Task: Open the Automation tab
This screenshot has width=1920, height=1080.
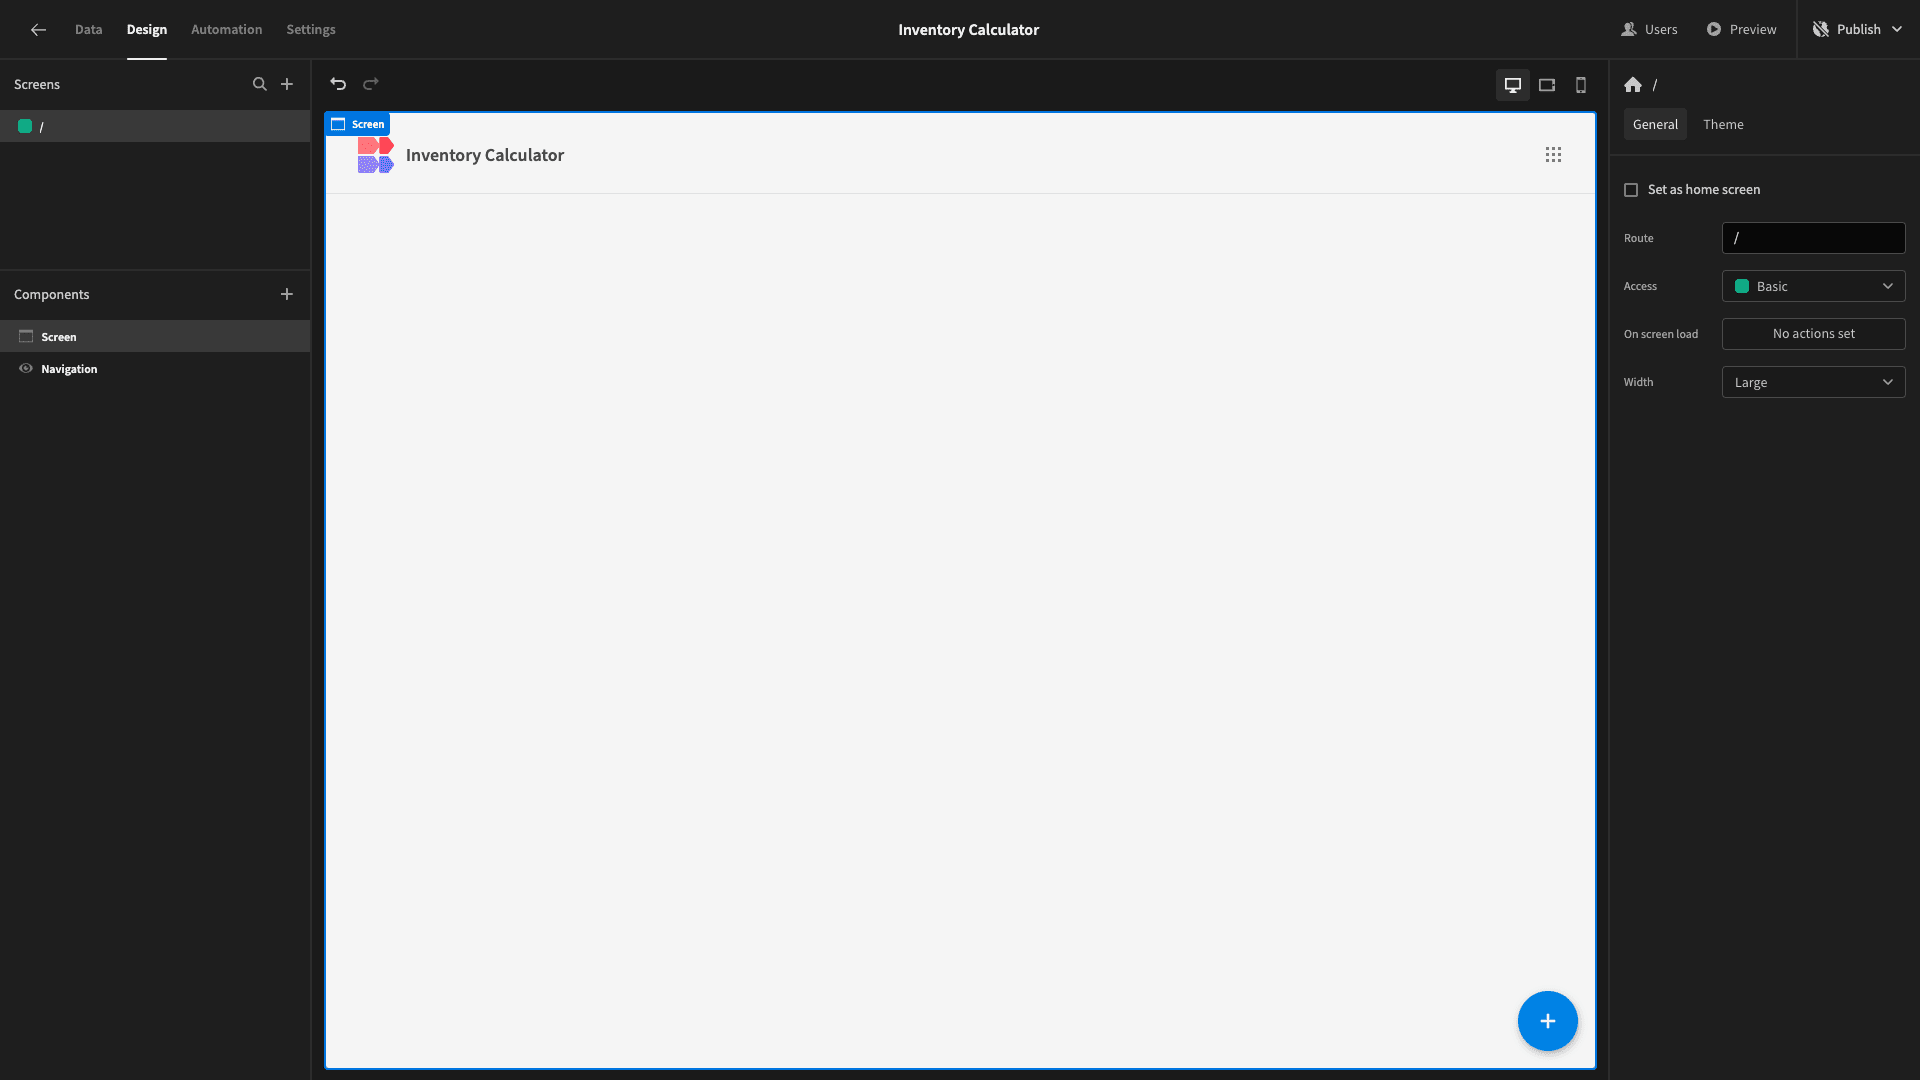Action: [227, 29]
